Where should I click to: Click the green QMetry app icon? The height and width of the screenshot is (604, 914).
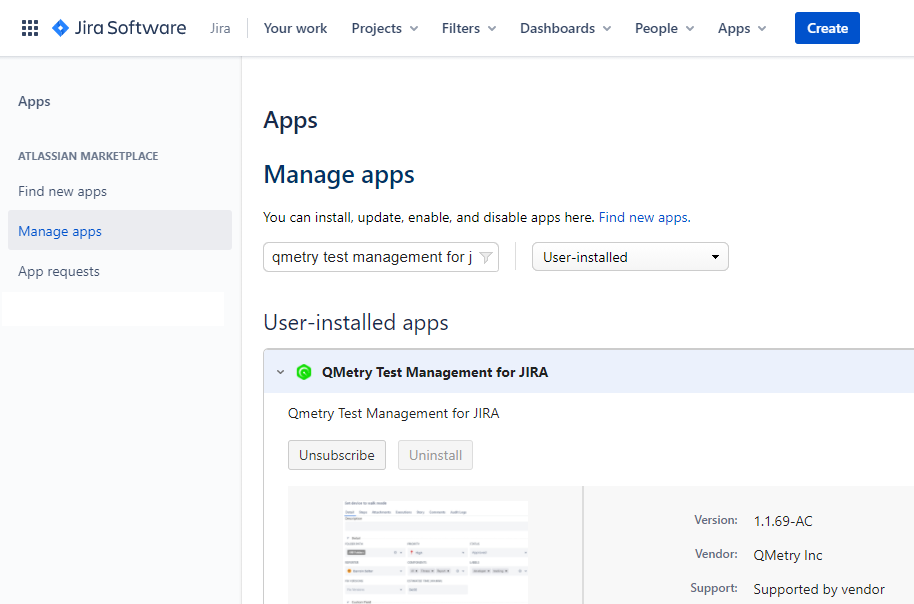304,371
